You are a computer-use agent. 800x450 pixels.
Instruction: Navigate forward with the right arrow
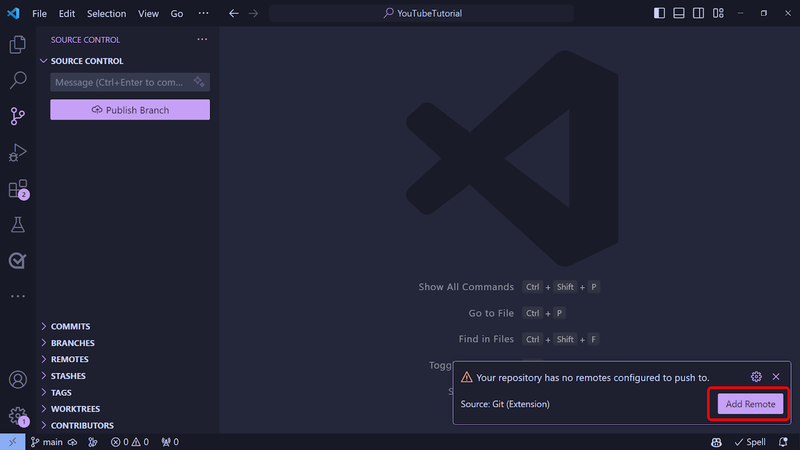[254, 13]
